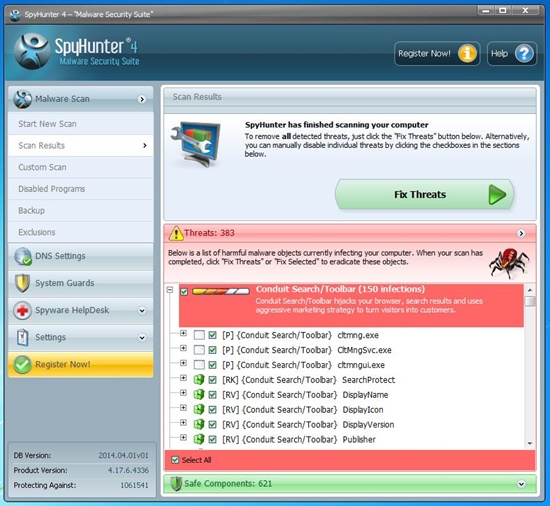This screenshot has height=506, width=550.
Task: Expand the Safe Components section
Action: [521, 484]
